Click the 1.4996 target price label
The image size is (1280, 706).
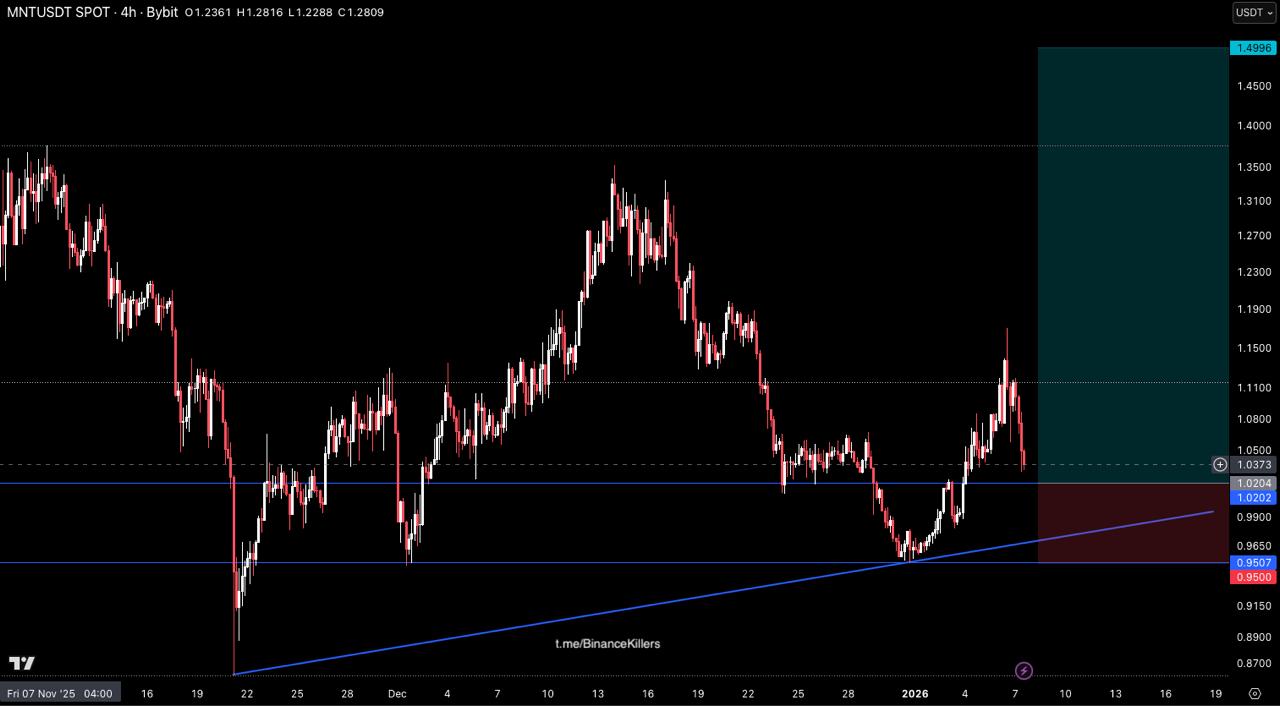tap(1253, 47)
